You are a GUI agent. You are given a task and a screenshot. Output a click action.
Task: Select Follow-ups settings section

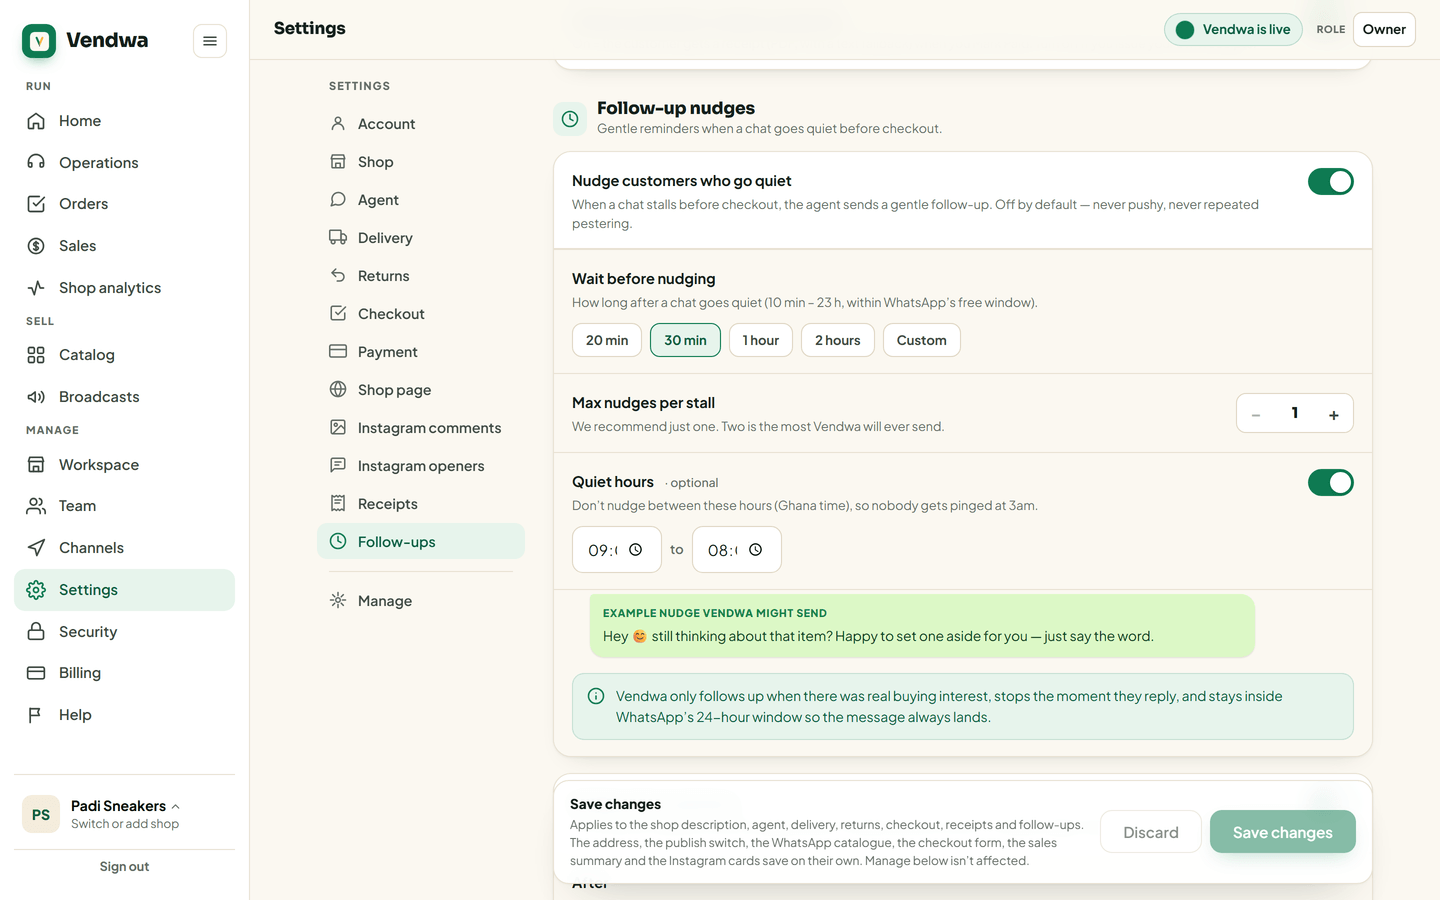(421, 542)
